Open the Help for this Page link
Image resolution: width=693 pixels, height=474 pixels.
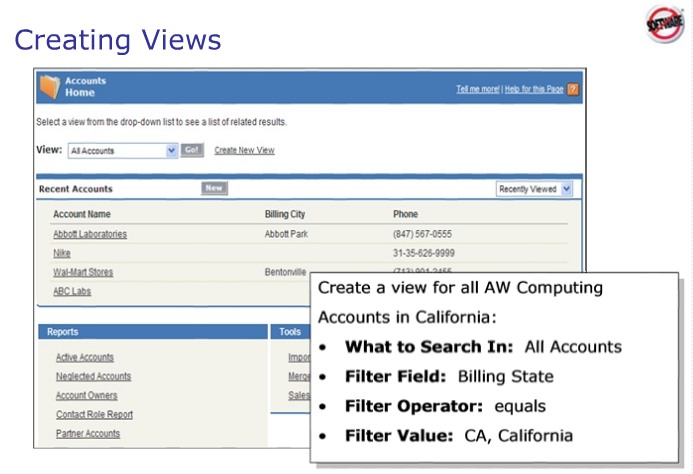pyautogui.click(x=534, y=89)
